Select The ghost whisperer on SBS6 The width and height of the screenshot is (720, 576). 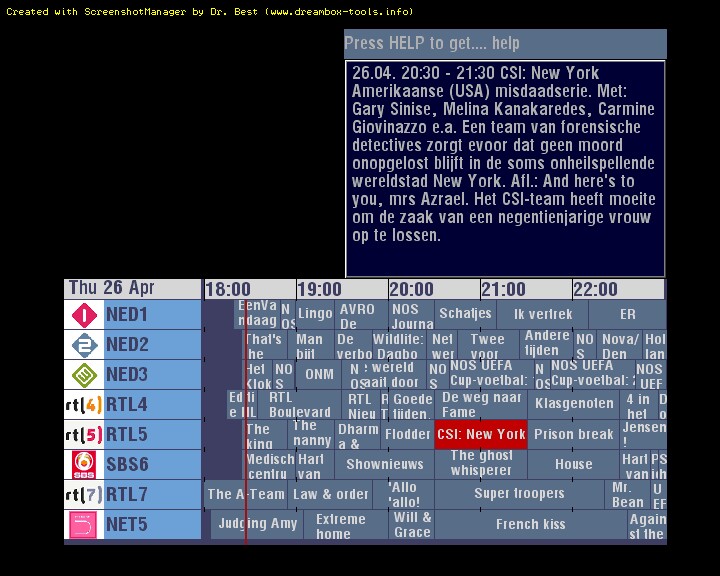click(x=481, y=464)
